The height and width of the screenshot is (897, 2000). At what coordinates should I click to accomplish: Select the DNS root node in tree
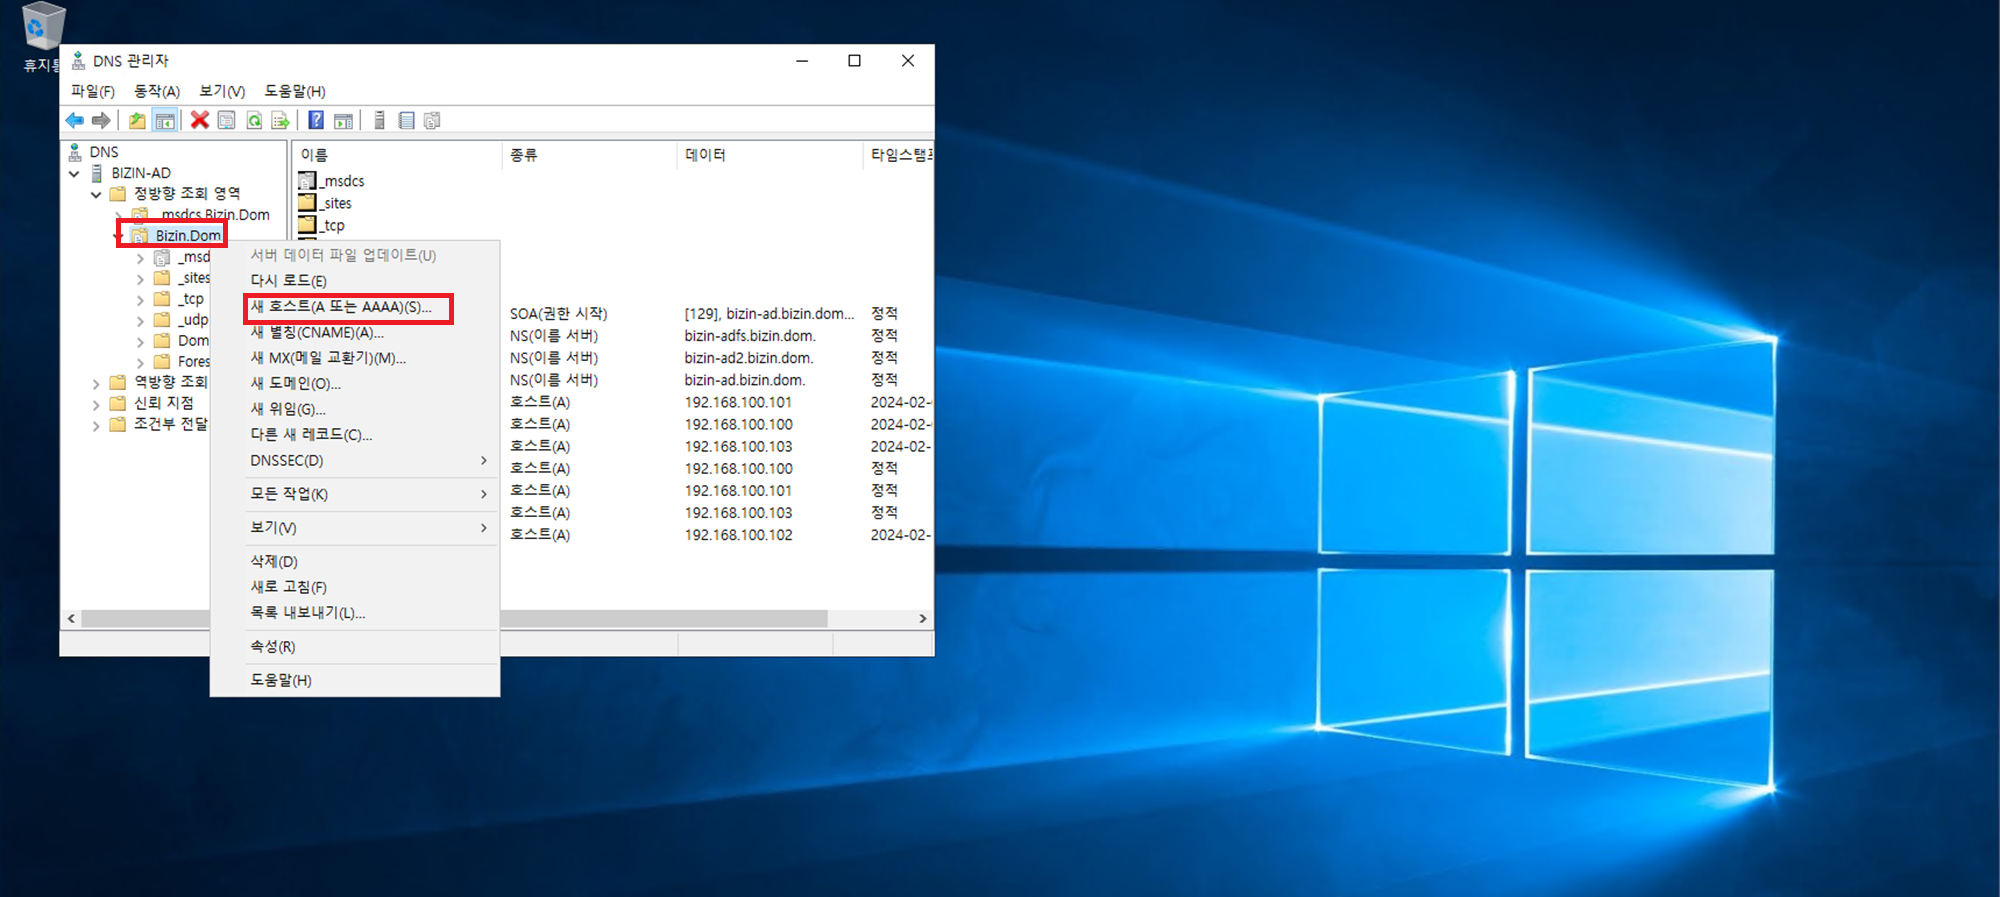point(104,152)
